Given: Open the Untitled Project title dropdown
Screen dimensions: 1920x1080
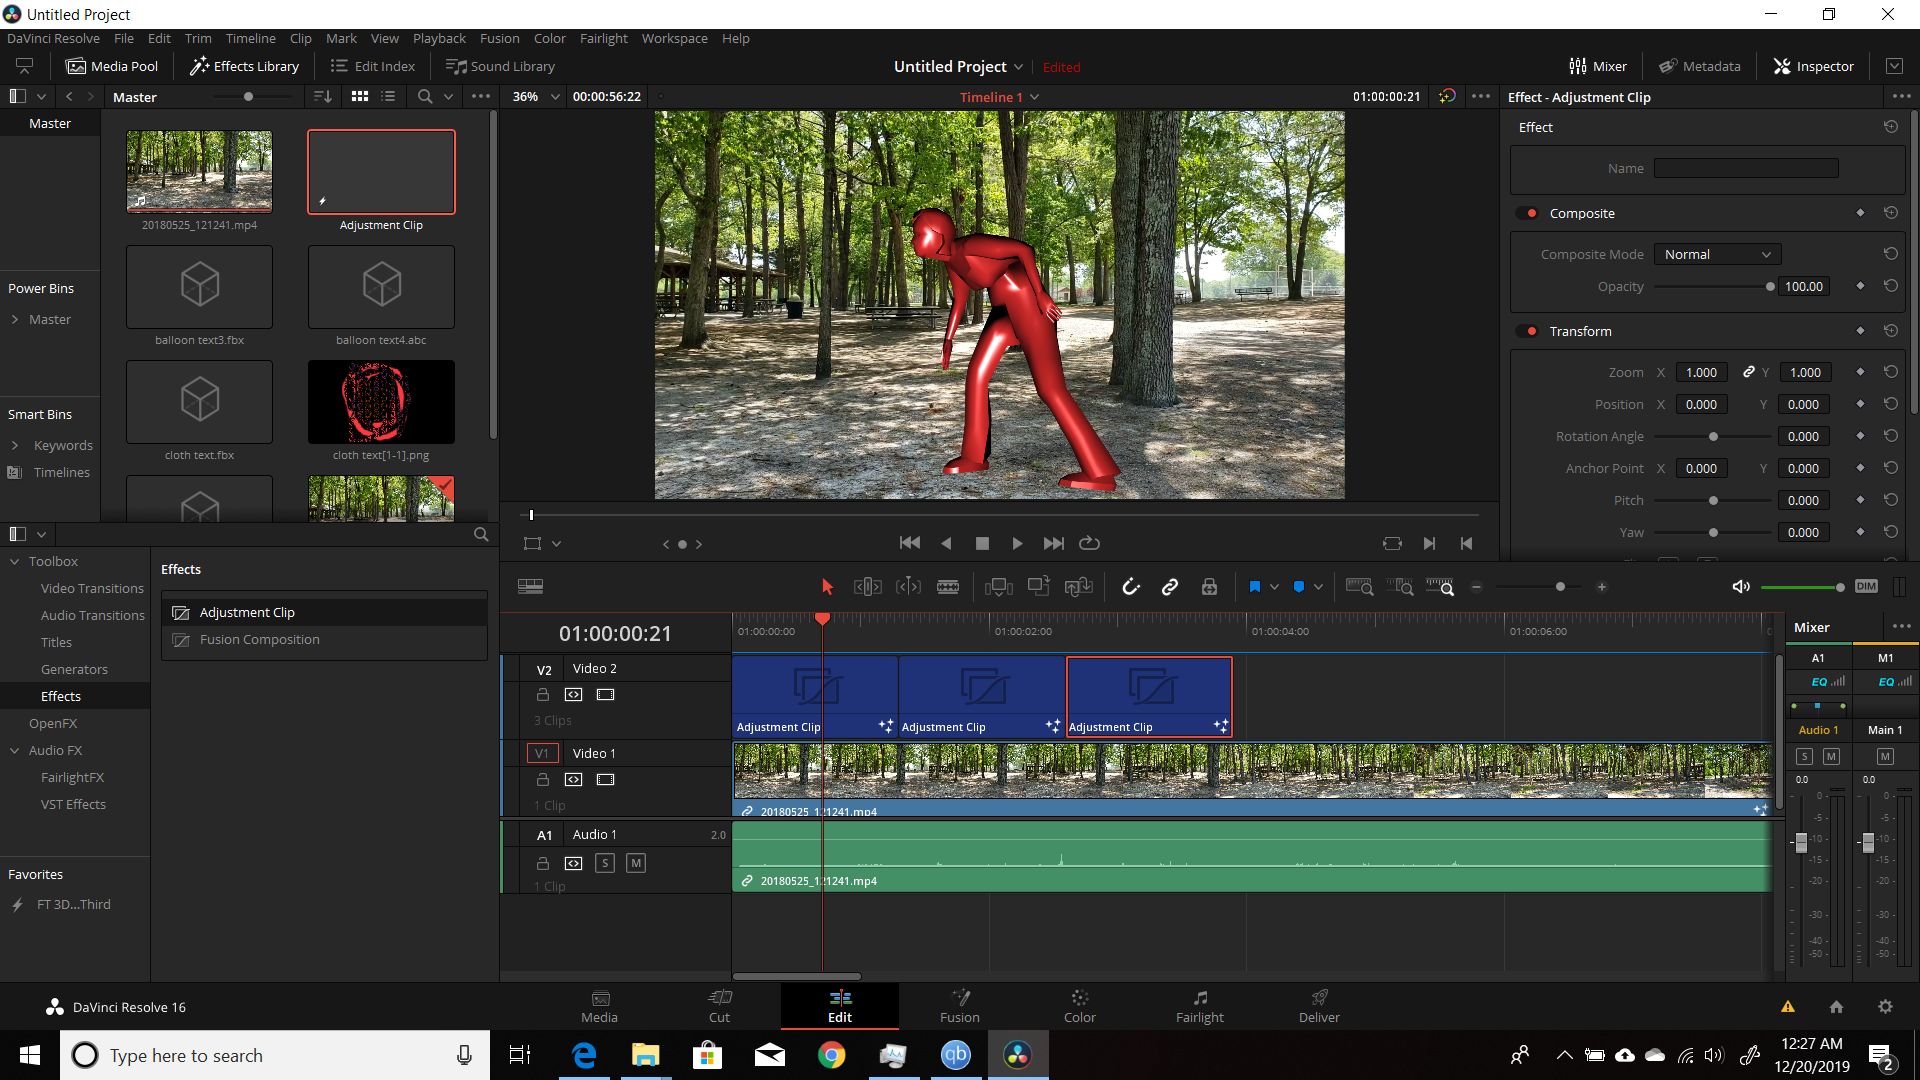Looking at the screenshot, I should (x=958, y=67).
